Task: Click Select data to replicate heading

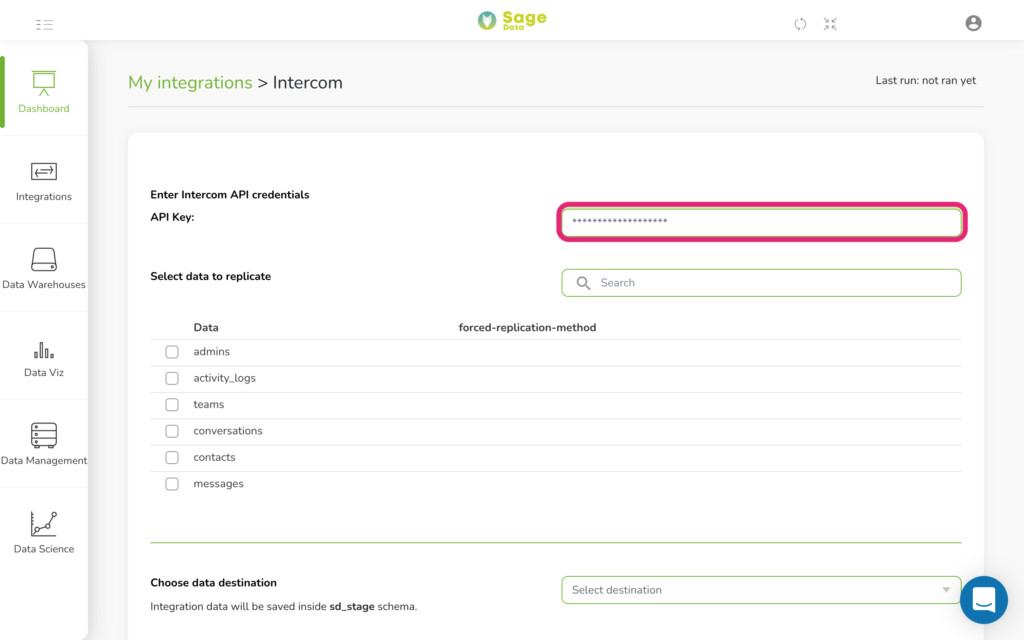Action: point(210,276)
